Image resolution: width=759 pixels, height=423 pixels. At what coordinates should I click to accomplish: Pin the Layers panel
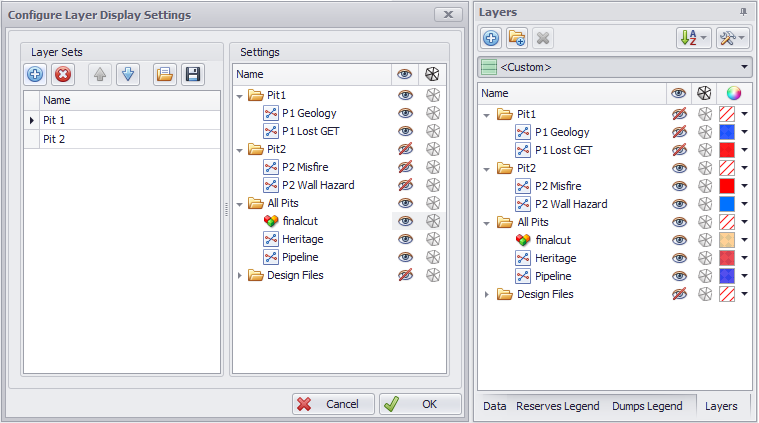tap(743, 12)
